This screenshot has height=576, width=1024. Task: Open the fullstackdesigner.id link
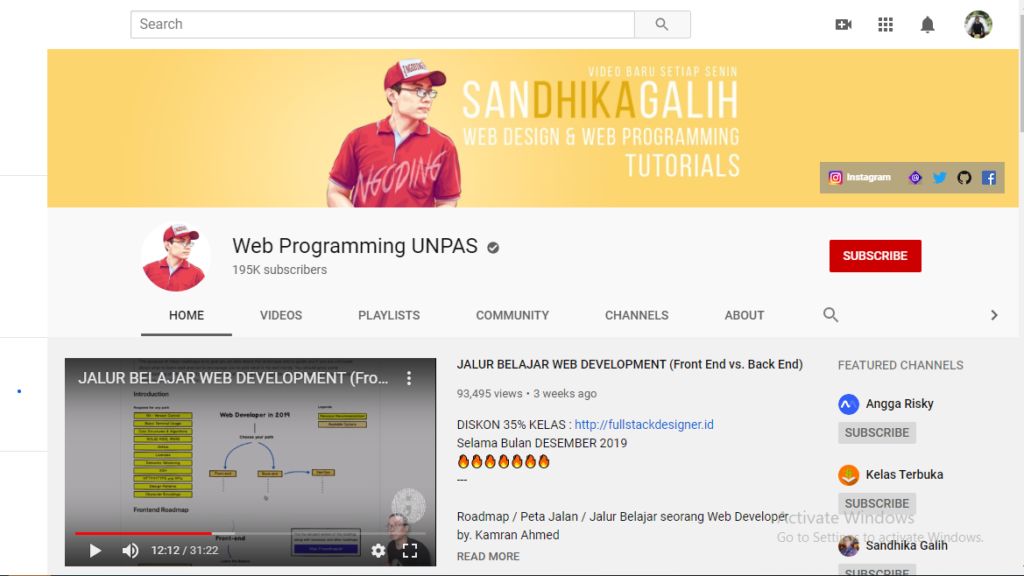coord(644,424)
